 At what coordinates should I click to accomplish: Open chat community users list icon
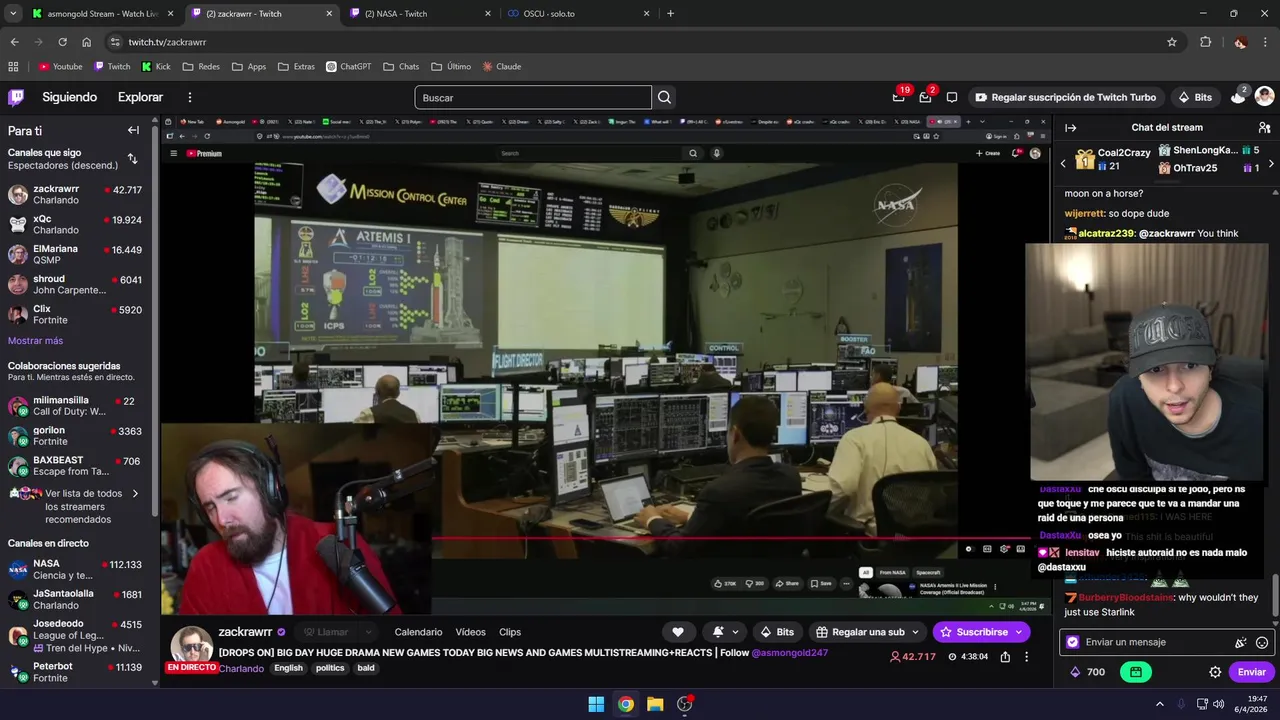click(1264, 128)
